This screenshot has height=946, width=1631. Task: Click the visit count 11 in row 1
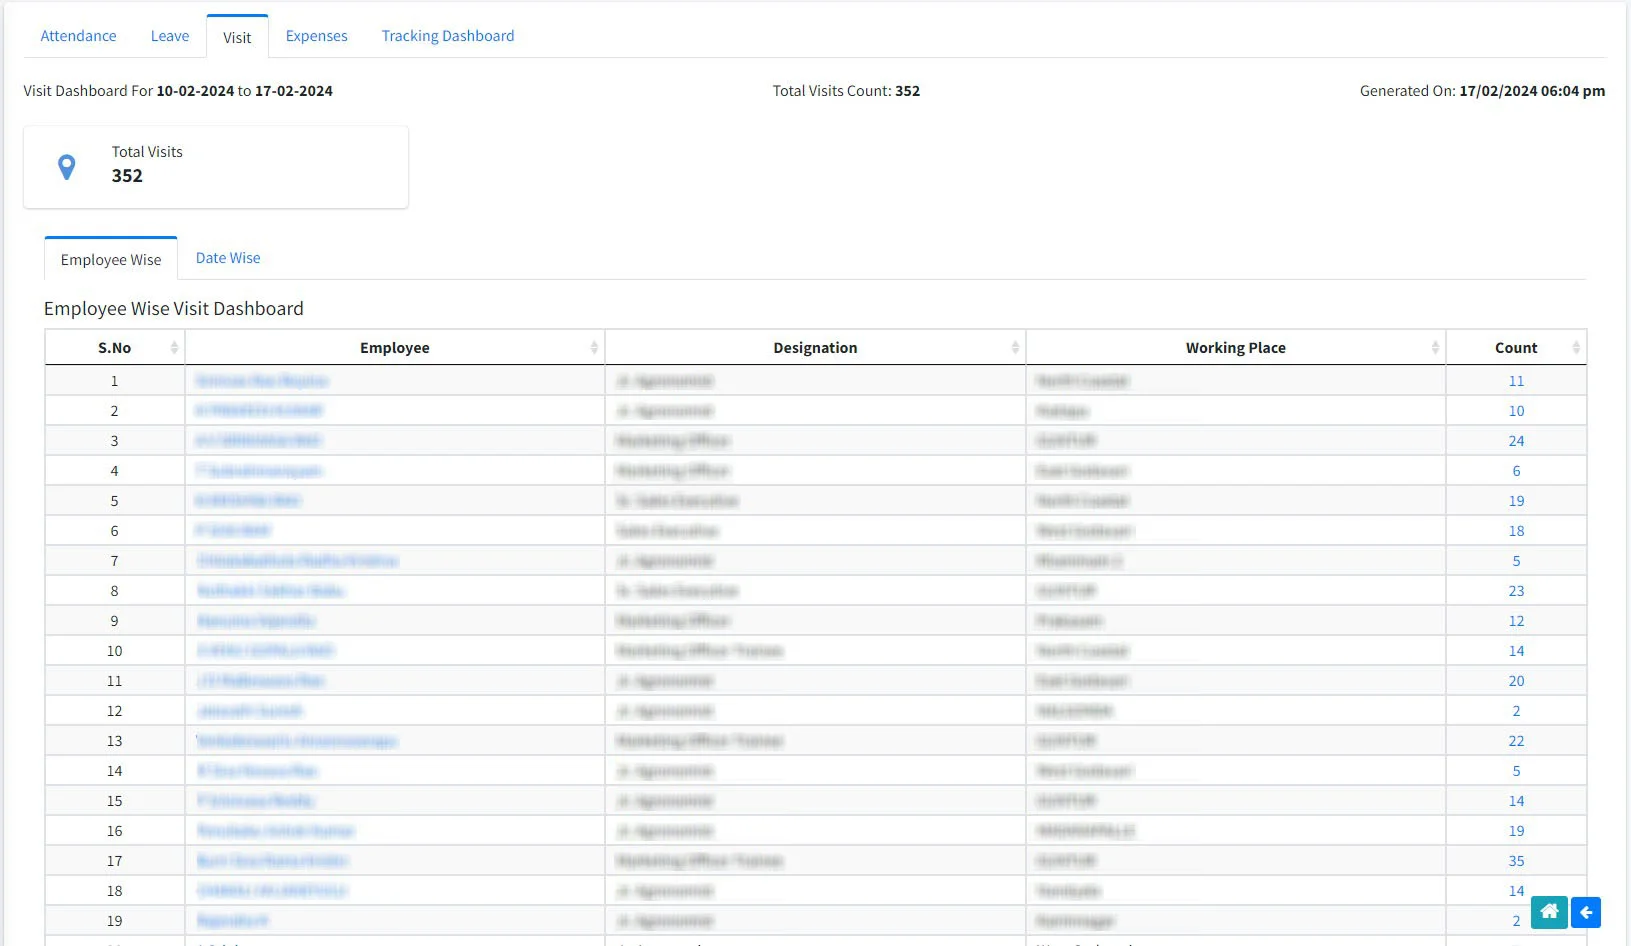coord(1516,380)
